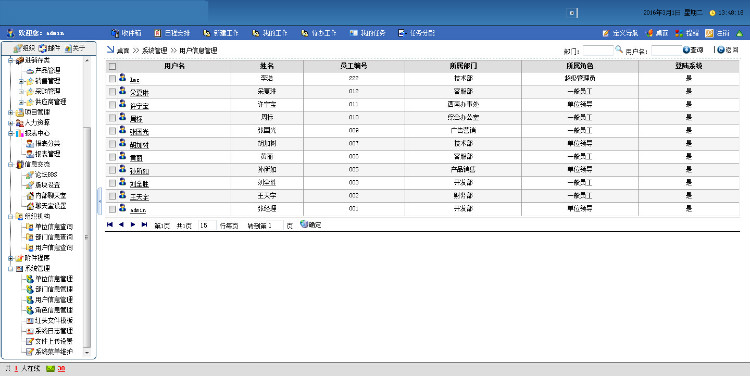This screenshot has height=376, width=750.
Task: Check the box for user 张国光
Action: [x=112, y=131]
